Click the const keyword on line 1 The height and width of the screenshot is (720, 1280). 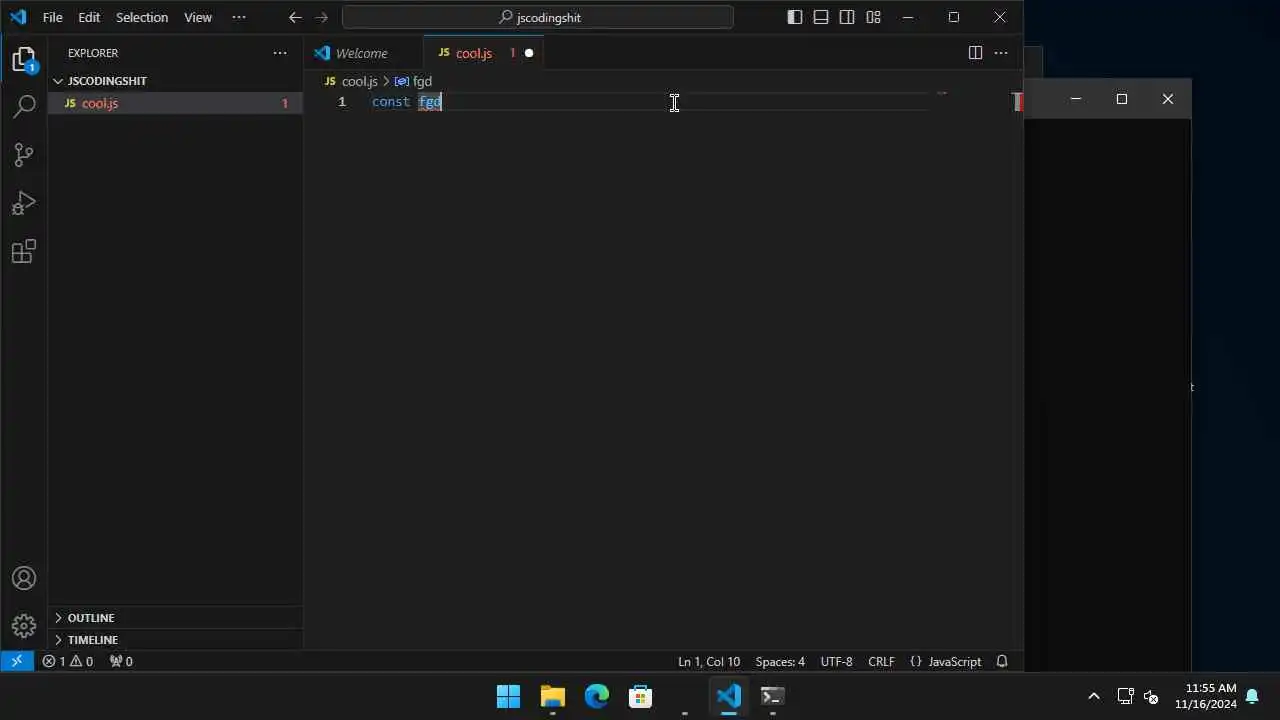point(391,102)
